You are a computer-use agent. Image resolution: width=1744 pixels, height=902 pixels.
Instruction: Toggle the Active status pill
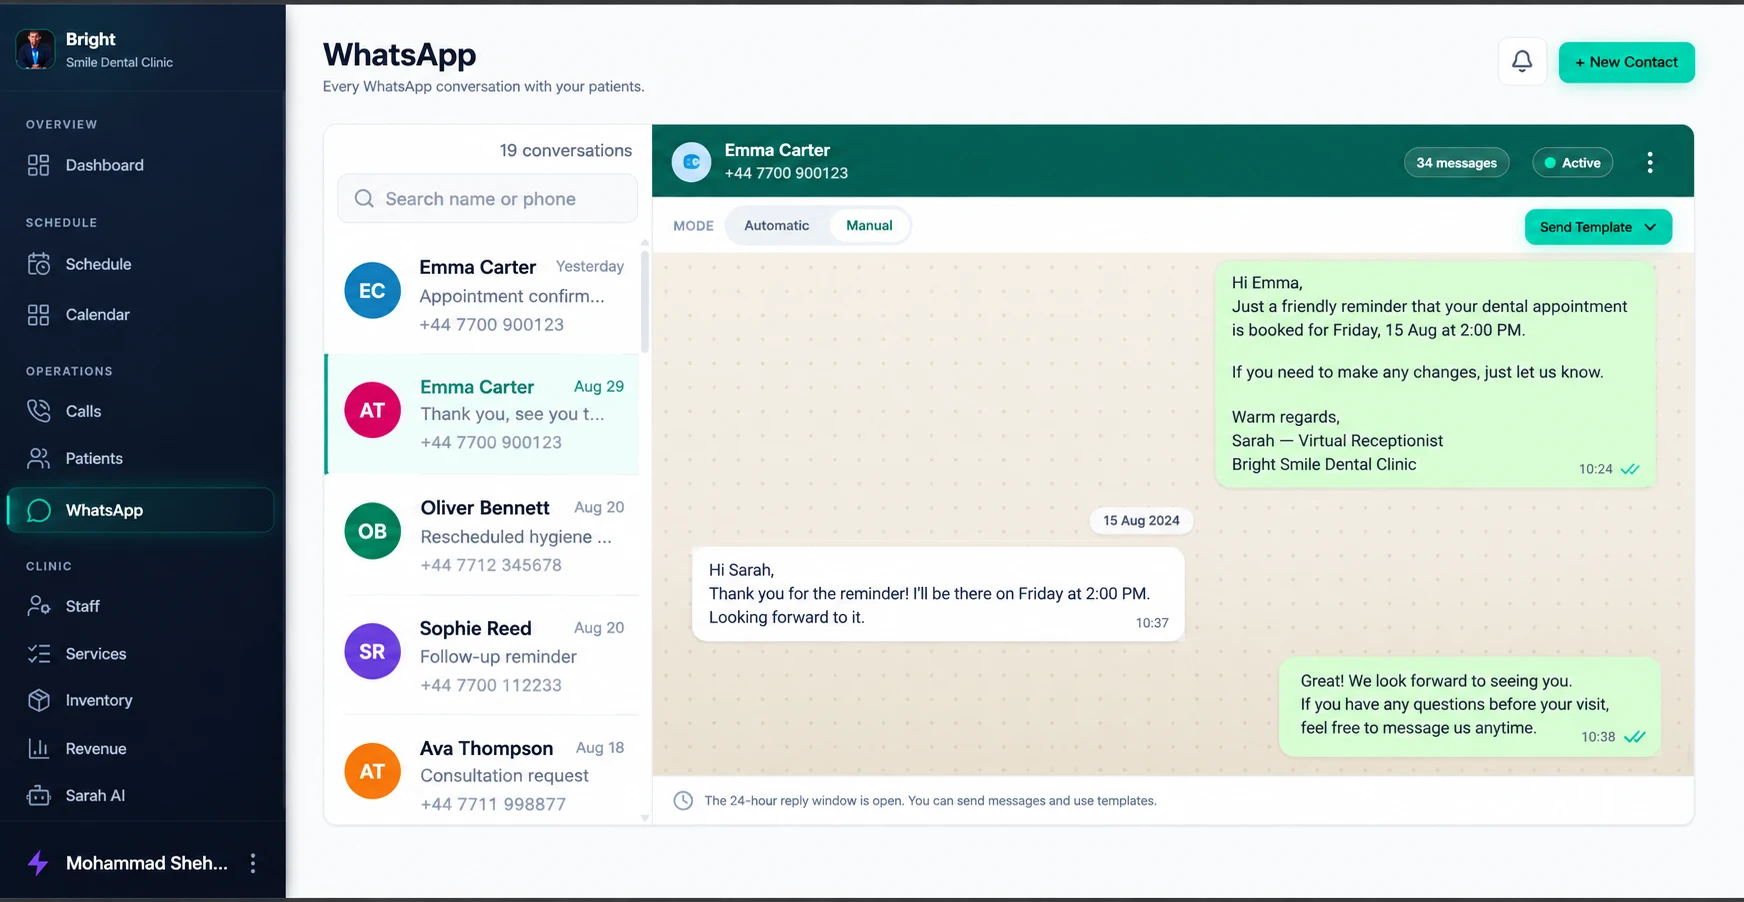point(1572,163)
